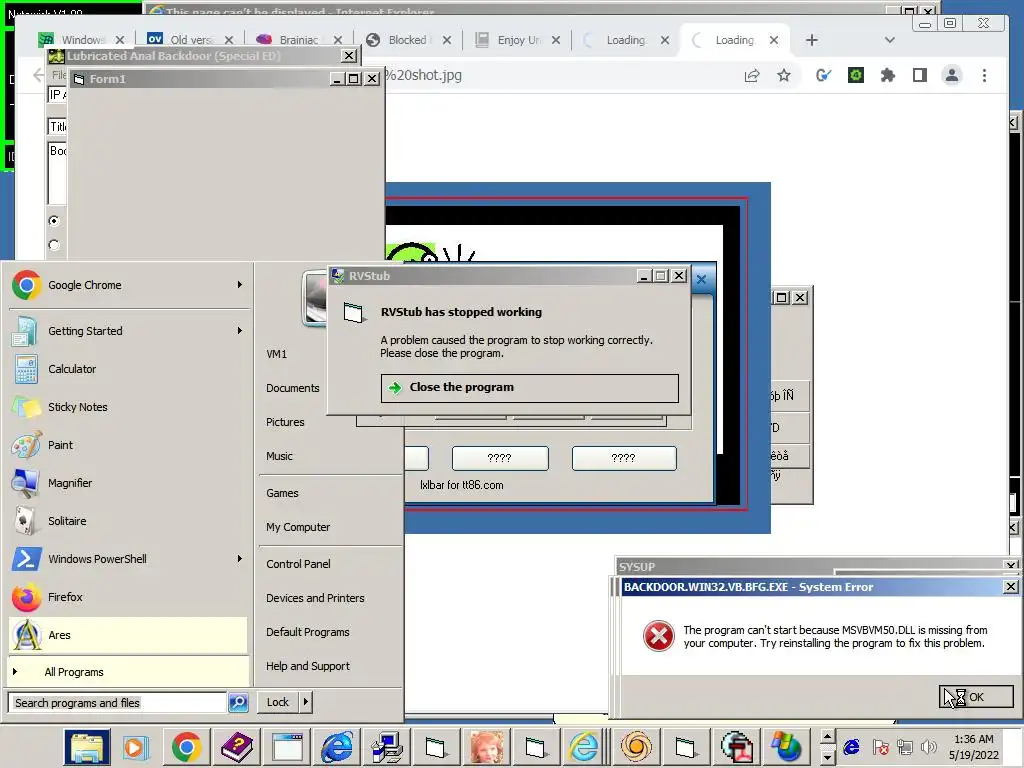Click the middle ???? button

tap(500, 458)
